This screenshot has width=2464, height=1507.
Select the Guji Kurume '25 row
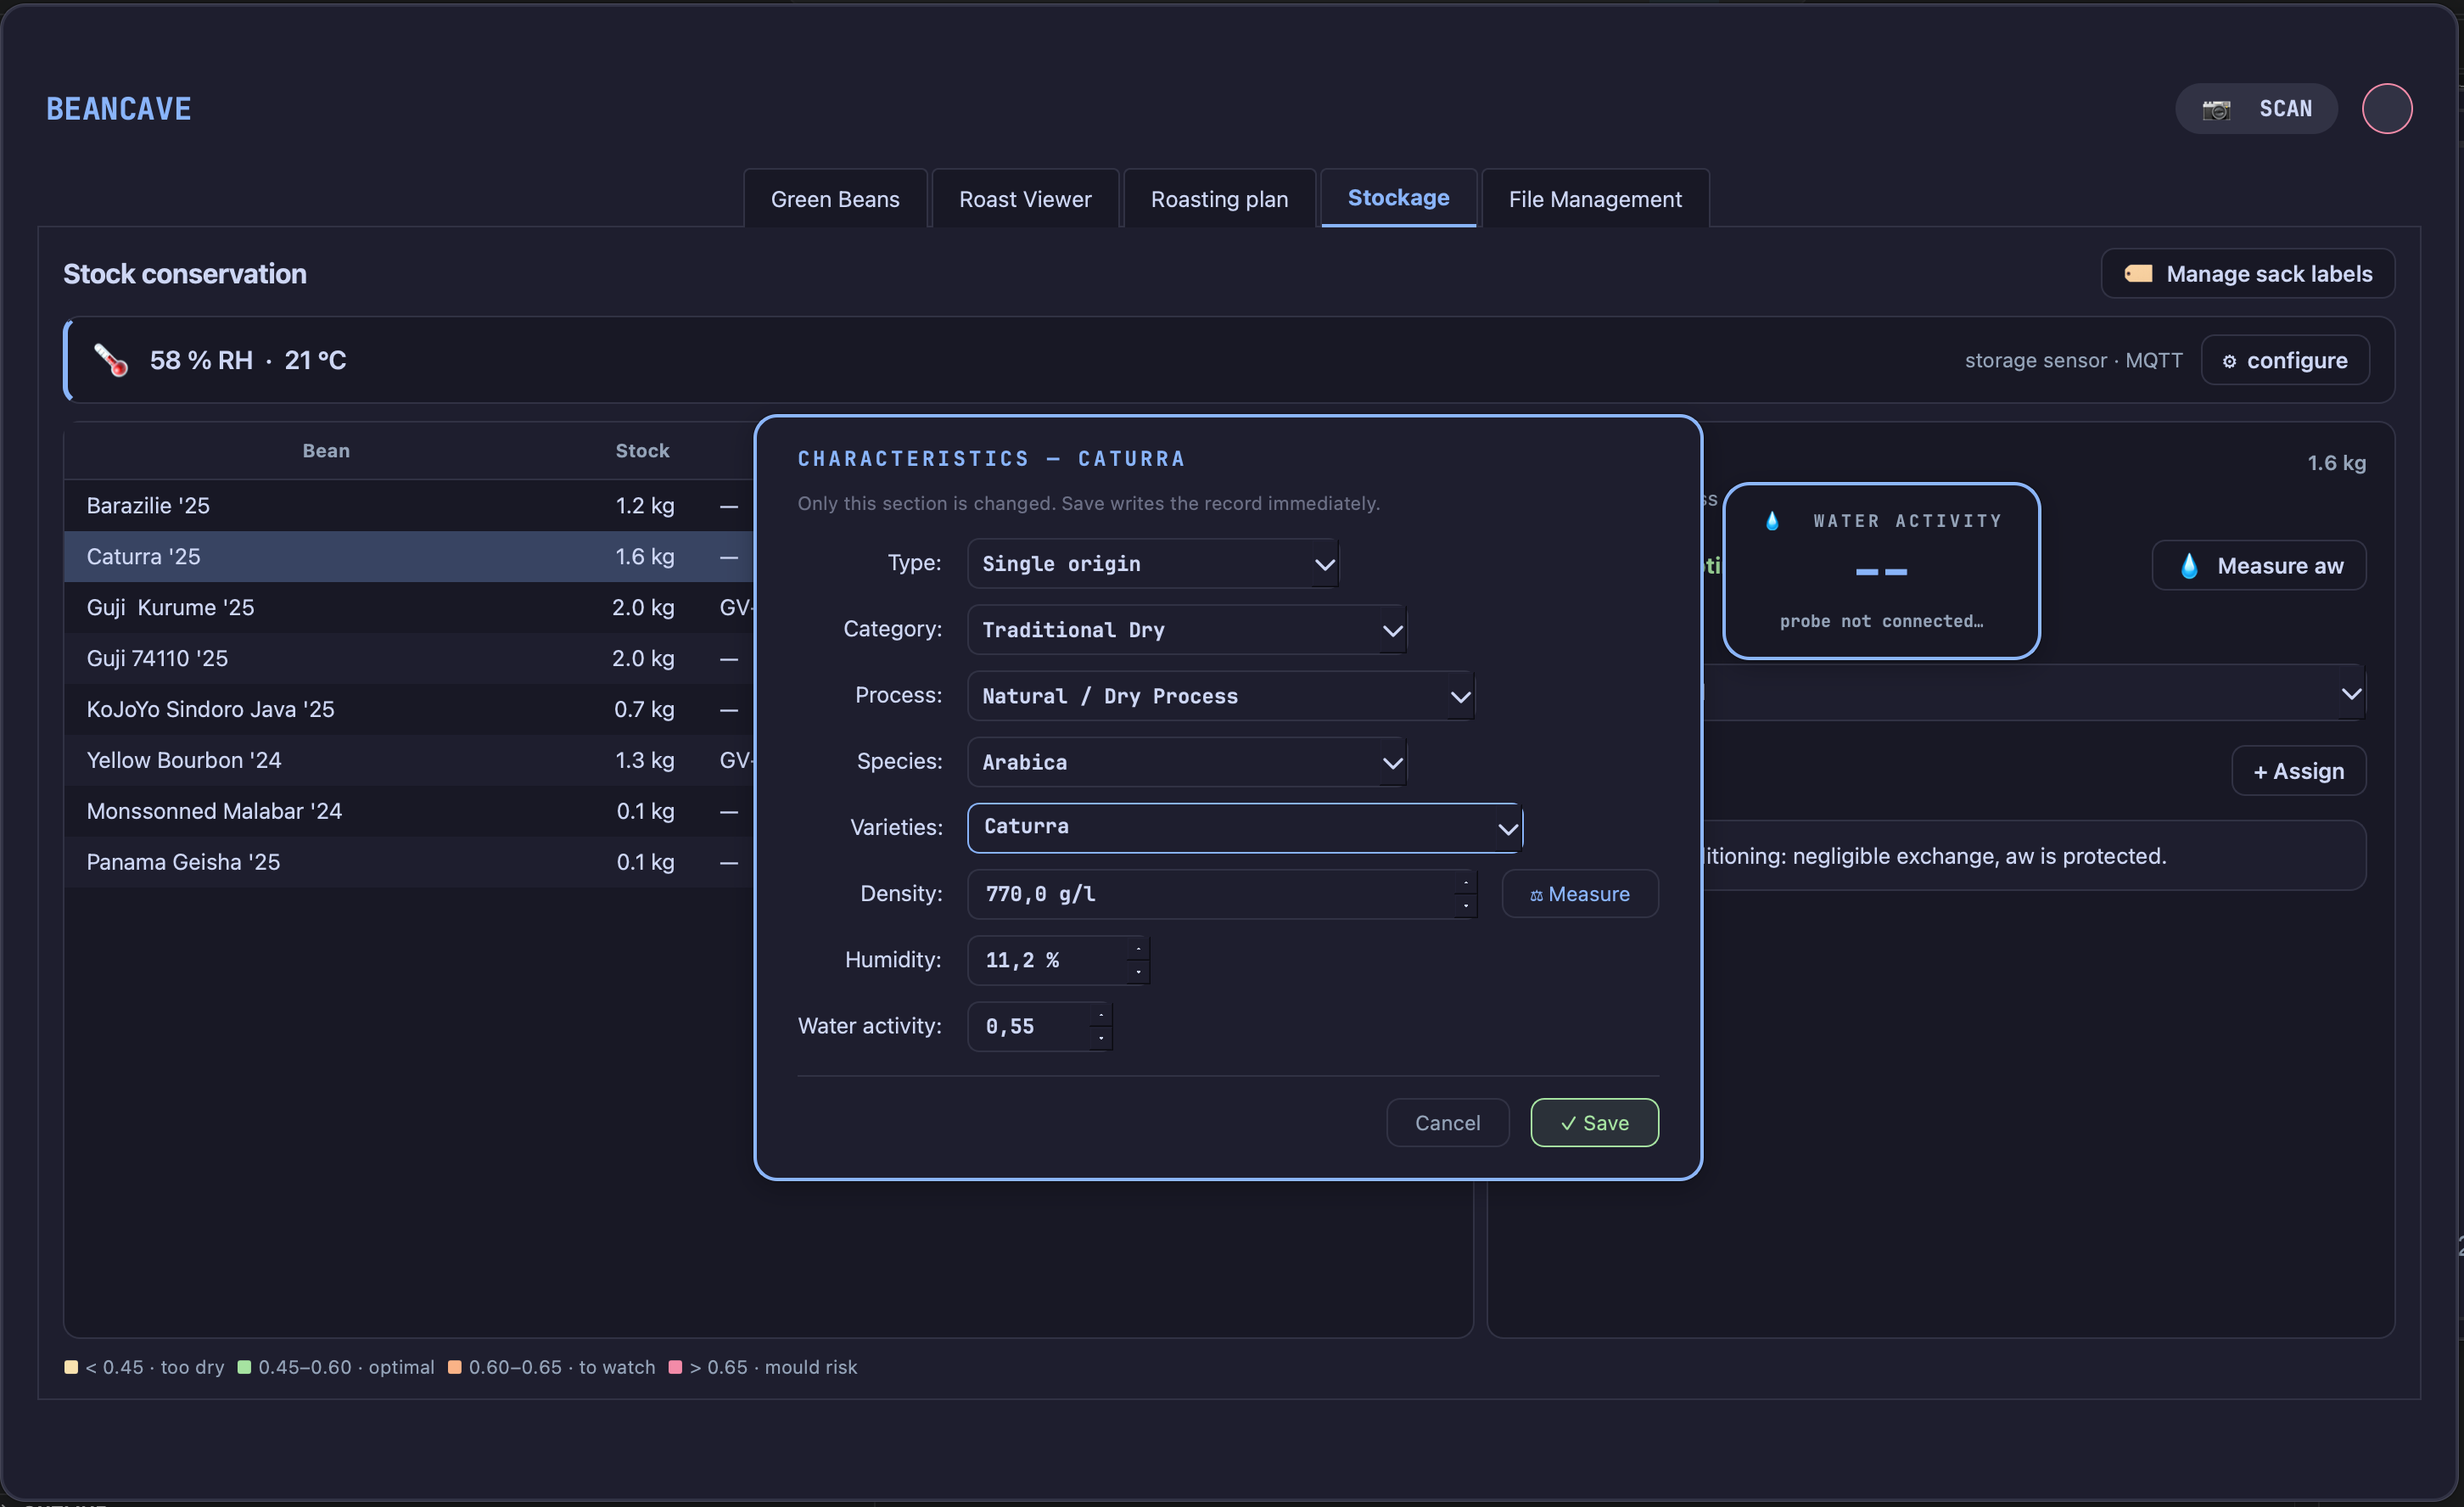(x=410, y=608)
